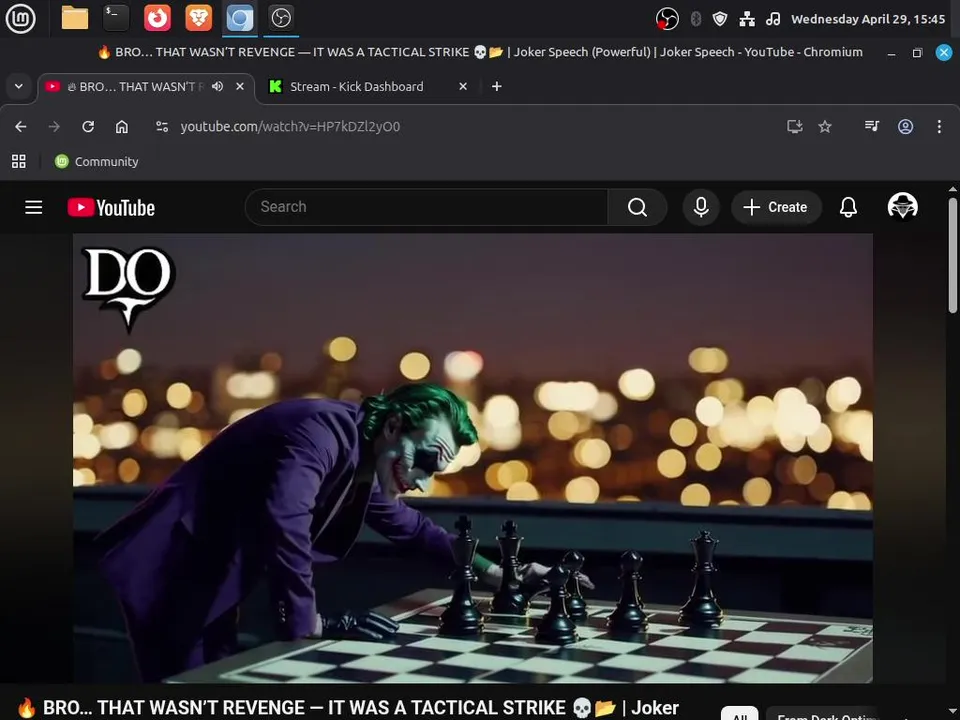Image resolution: width=960 pixels, height=720 pixels.
Task: Launch the Brave browser in panel
Action: (x=198, y=18)
